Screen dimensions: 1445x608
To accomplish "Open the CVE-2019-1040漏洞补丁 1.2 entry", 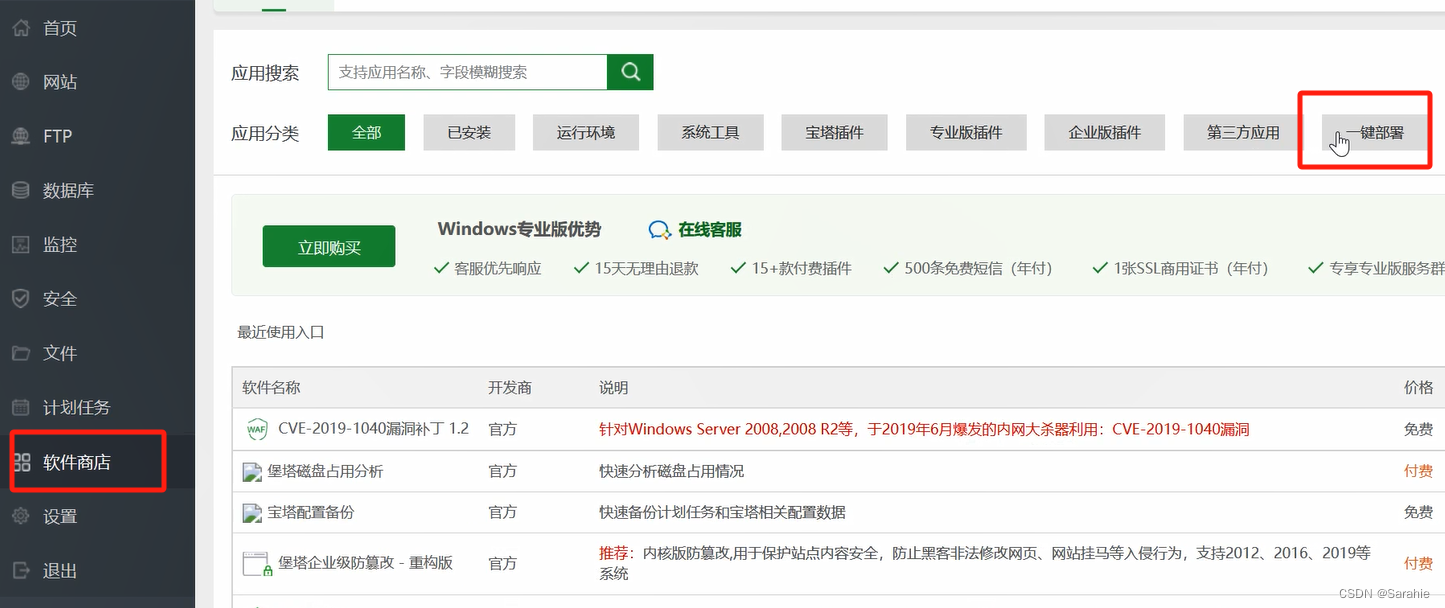I will 373,429.
